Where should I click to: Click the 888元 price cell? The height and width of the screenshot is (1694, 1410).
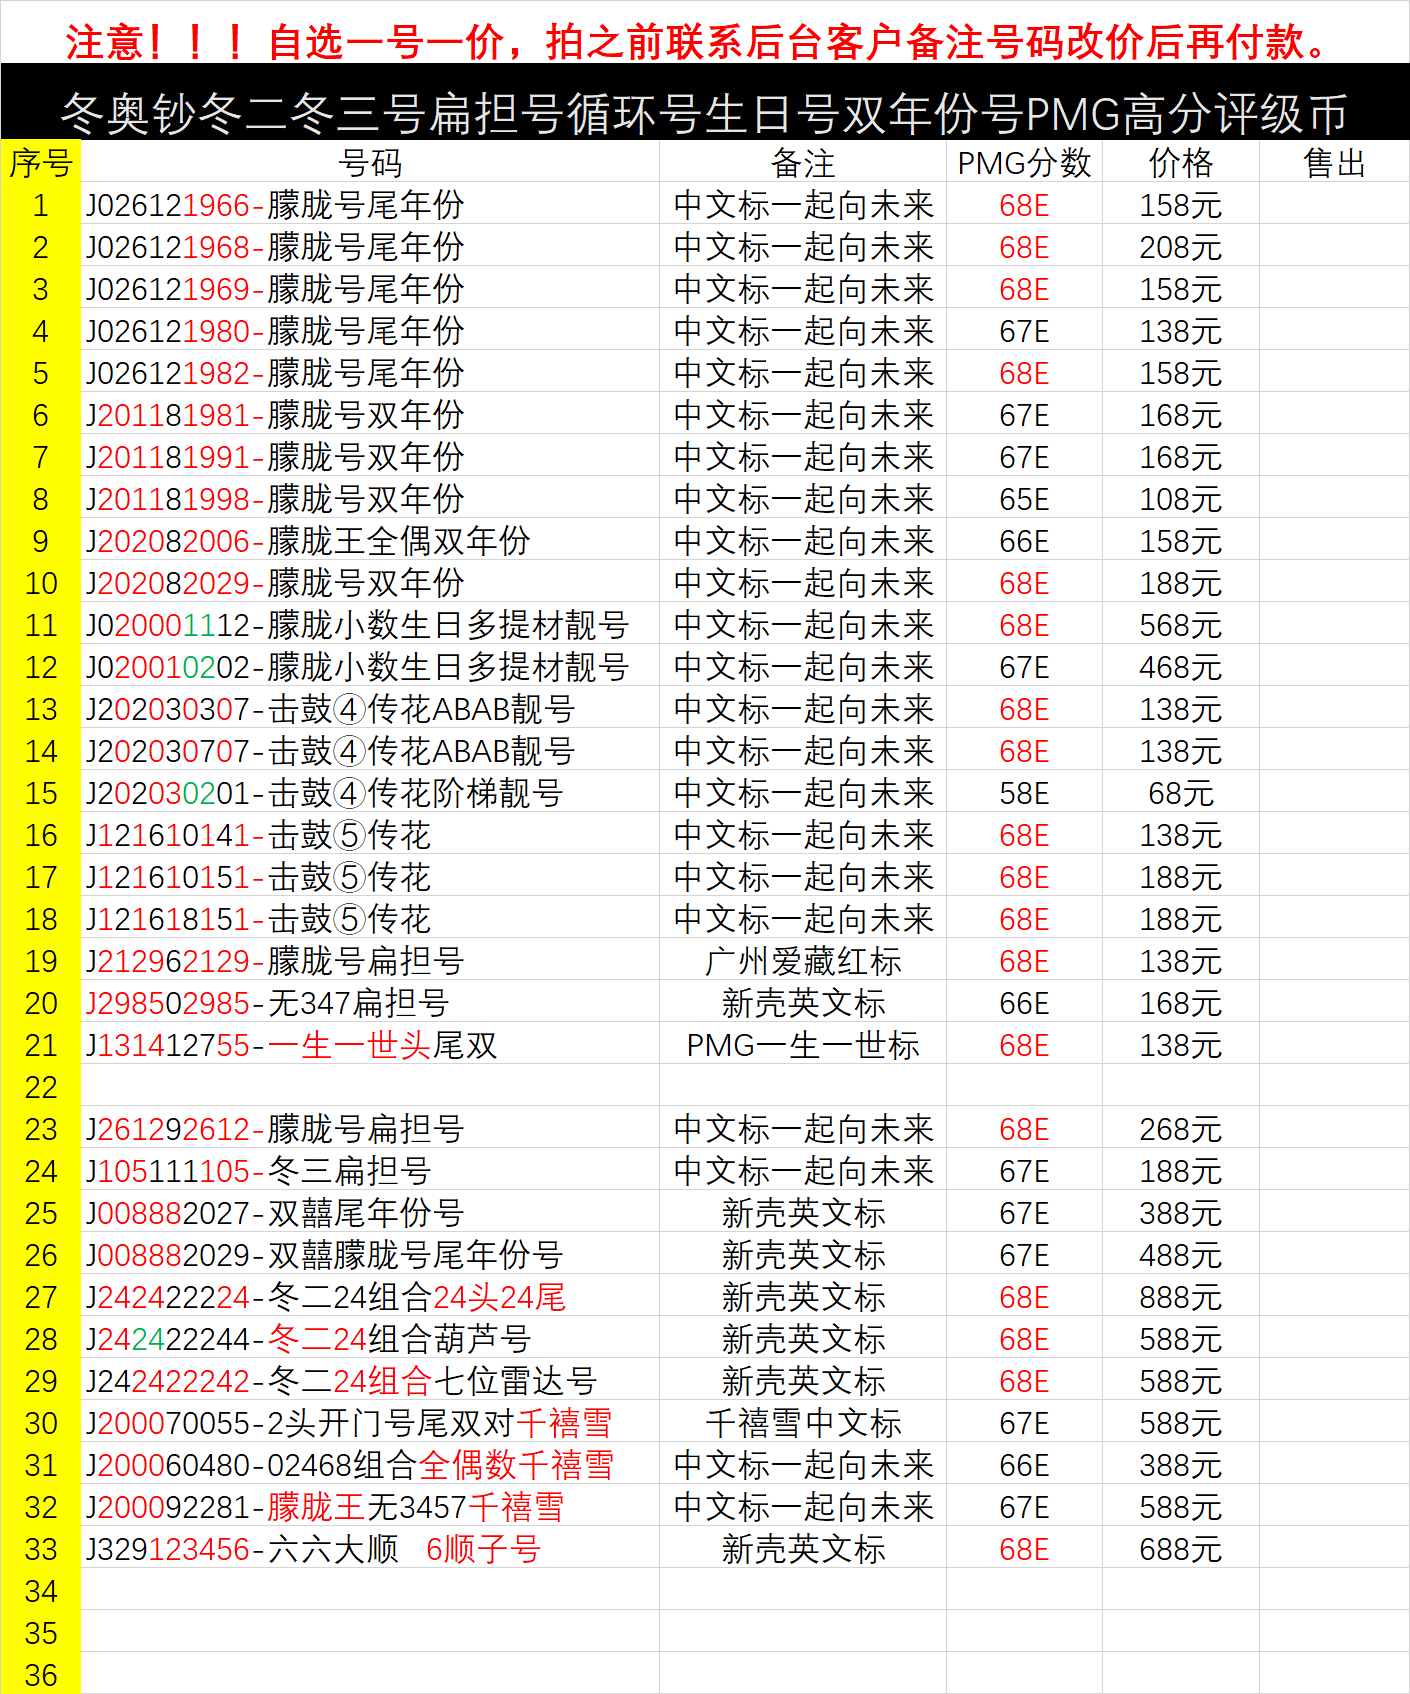pyautogui.click(x=1180, y=1297)
